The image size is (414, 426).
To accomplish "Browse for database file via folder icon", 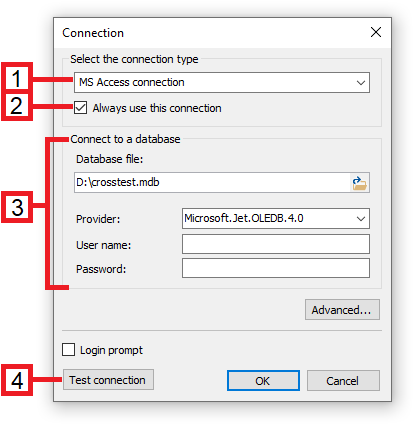I will coord(359,183).
